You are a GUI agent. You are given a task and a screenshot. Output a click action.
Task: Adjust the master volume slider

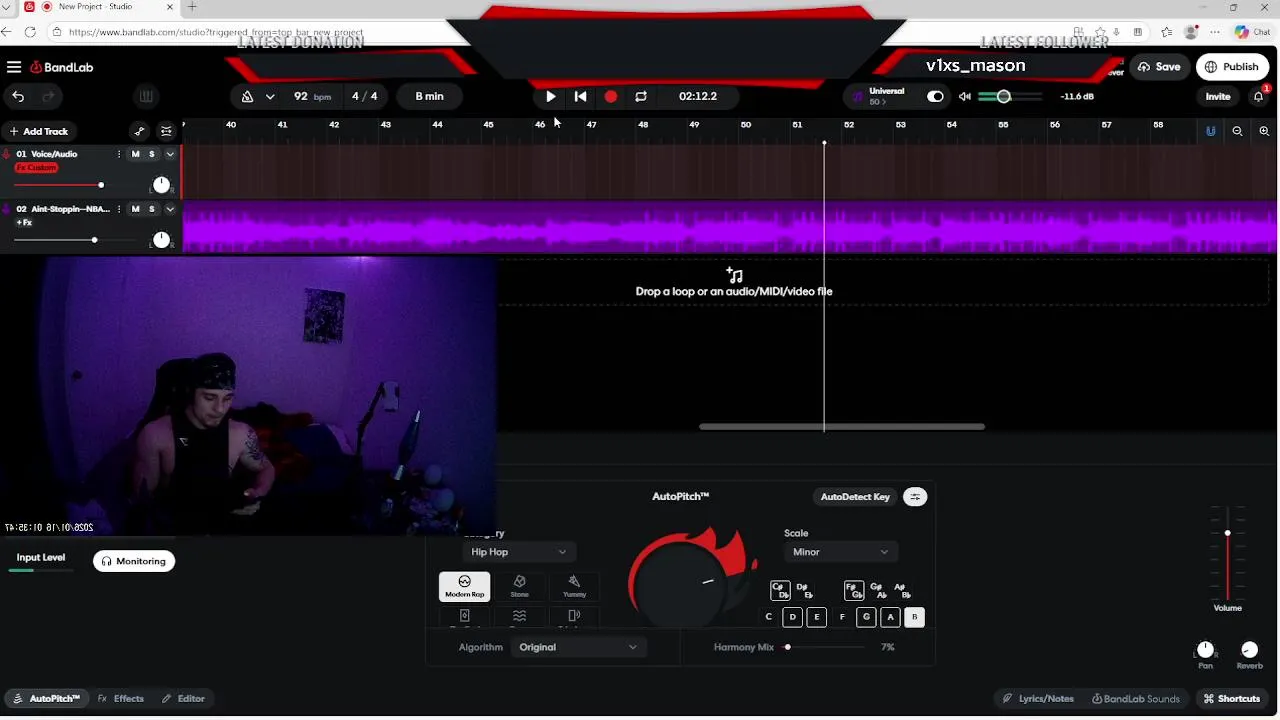[1010, 96]
